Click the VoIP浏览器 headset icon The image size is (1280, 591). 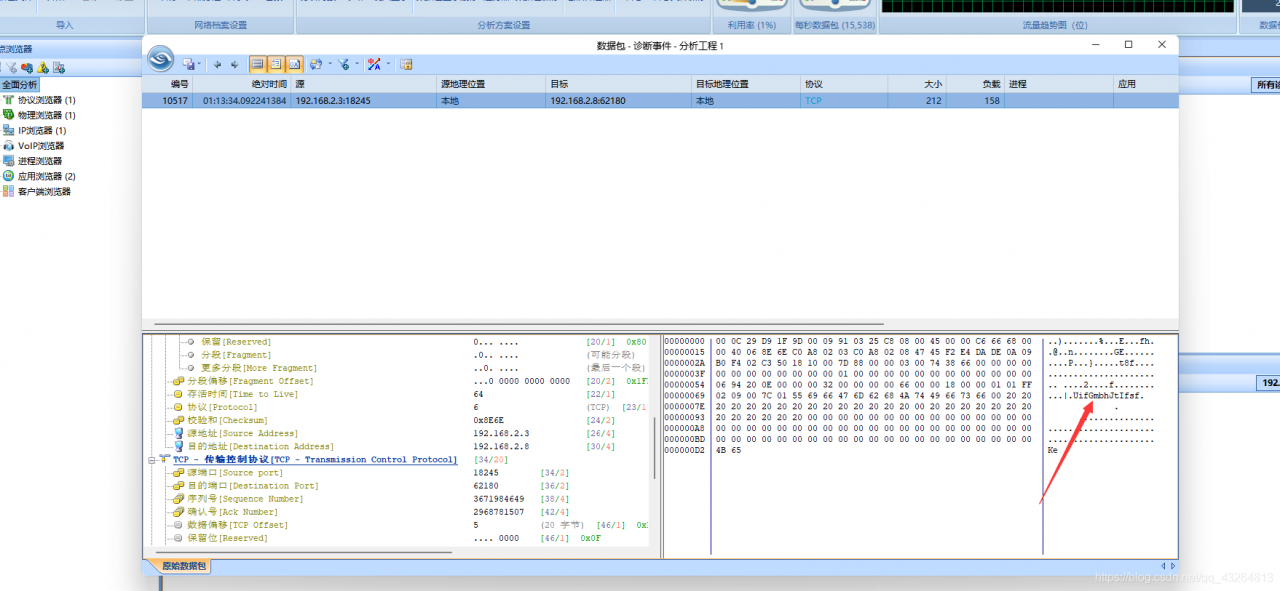tap(8, 145)
